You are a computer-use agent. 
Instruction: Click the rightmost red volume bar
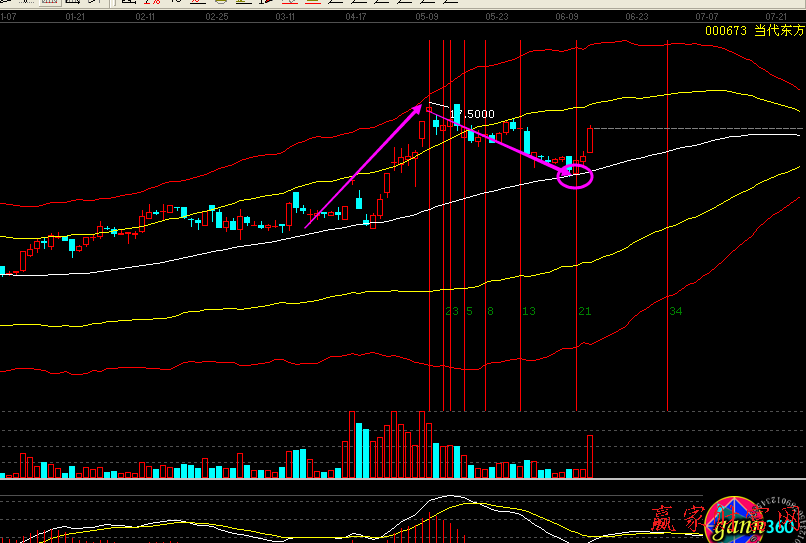591,456
